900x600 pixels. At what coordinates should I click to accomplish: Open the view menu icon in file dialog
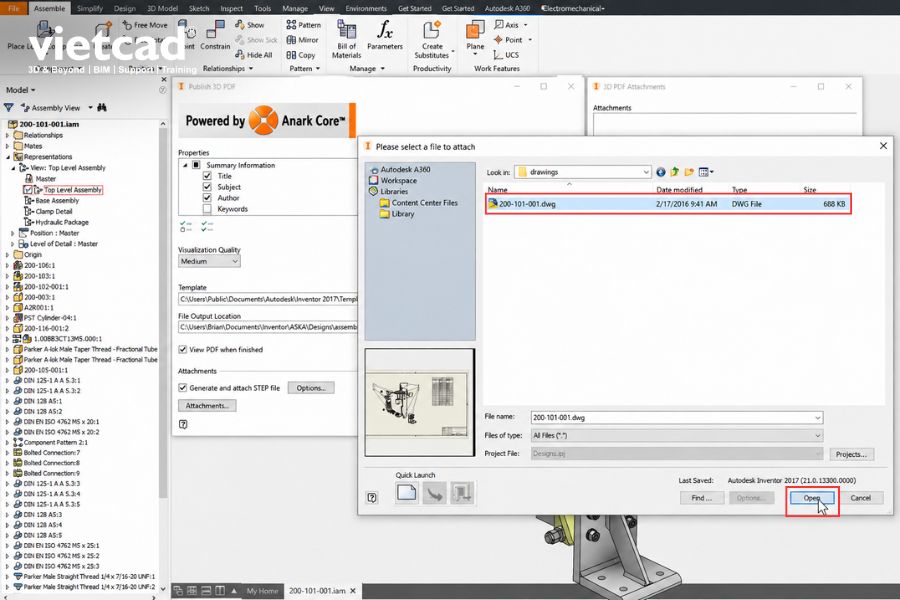pyautogui.click(x=705, y=172)
